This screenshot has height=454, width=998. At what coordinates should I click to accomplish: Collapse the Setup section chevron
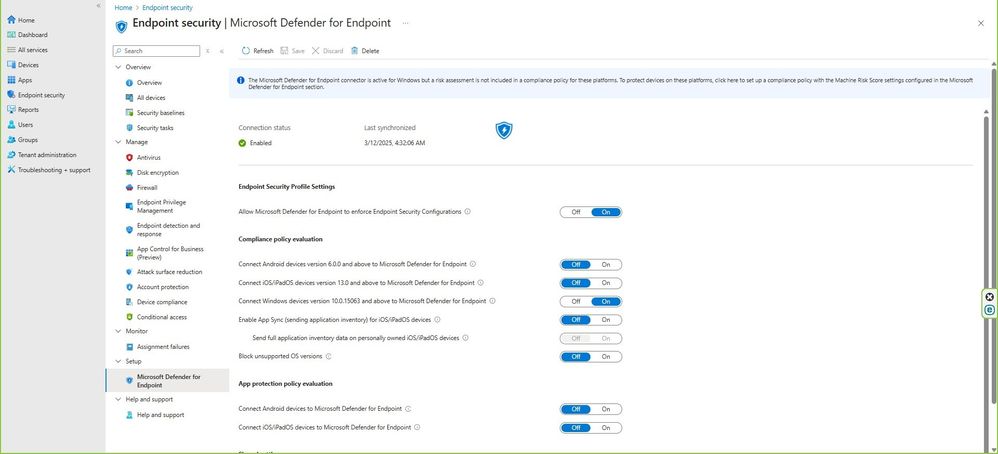[x=118, y=361]
